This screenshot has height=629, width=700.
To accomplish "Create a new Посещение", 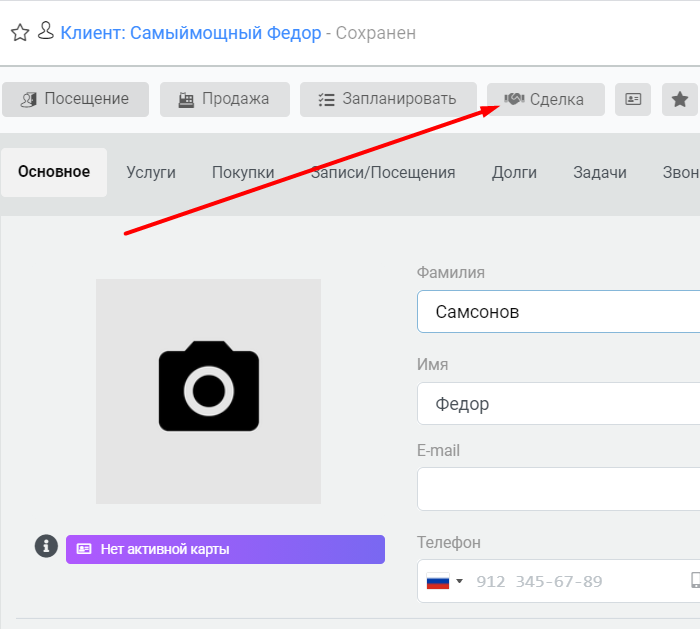I will (x=75, y=99).
